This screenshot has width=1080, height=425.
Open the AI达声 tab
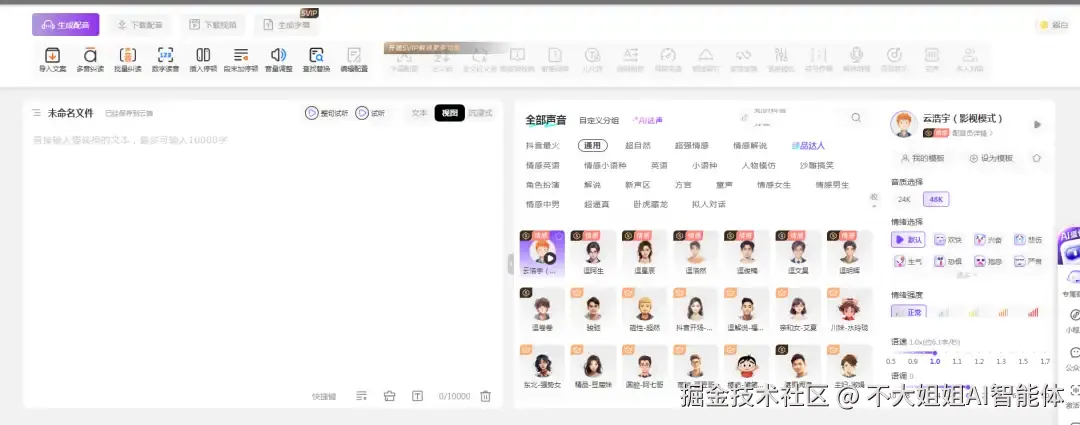[x=647, y=120]
